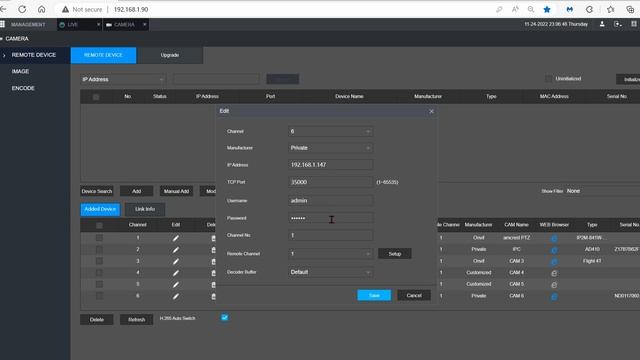Click the user account icon in top bar
This screenshot has width=640, height=360.
click(x=602, y=24)
